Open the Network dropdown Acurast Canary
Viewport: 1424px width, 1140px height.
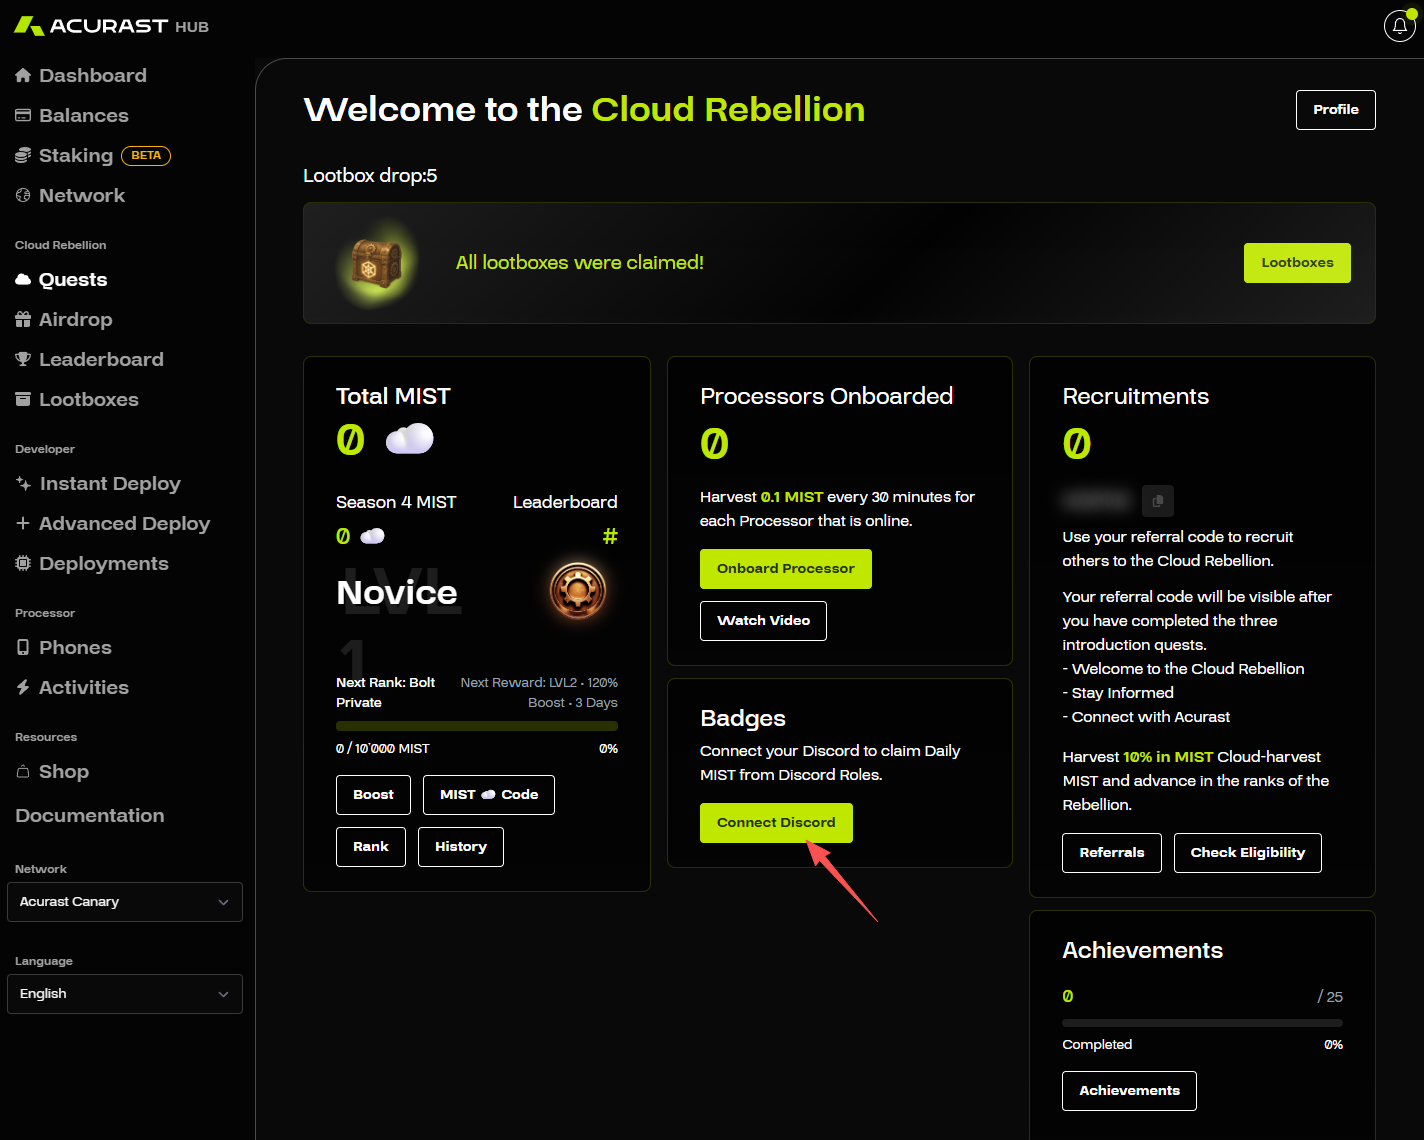click(125, 902)
